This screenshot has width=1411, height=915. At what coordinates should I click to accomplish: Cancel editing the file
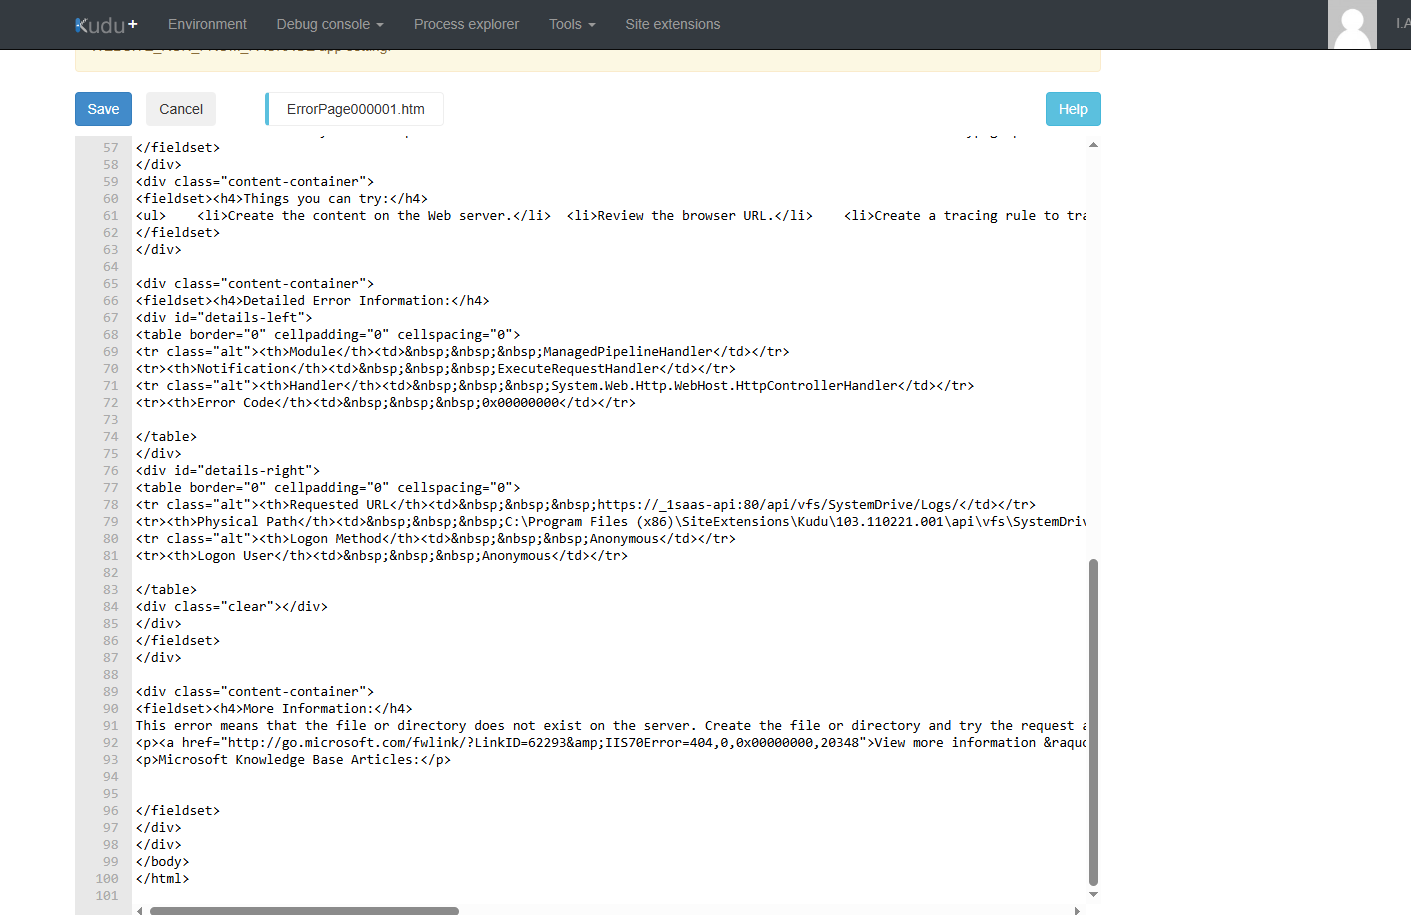[x=181, y=109]
